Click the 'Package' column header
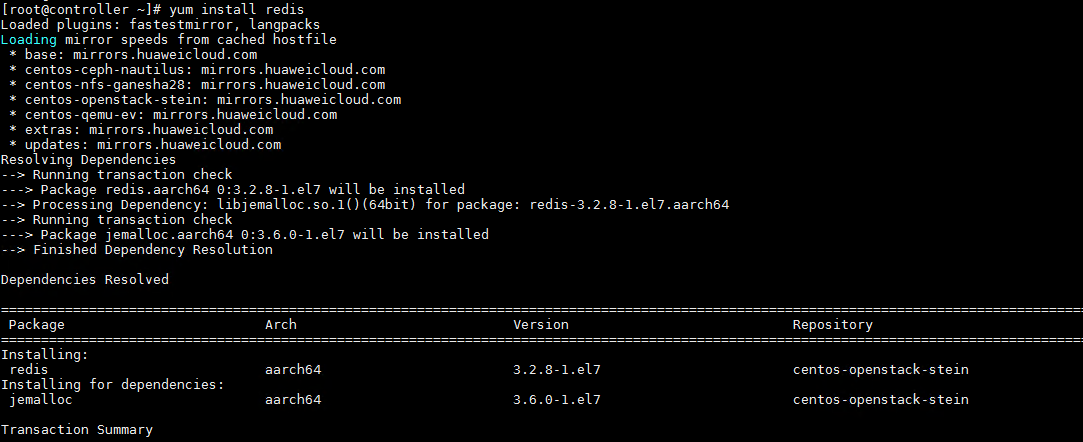This screenshot has width=1083, height=442. [37, 325]
